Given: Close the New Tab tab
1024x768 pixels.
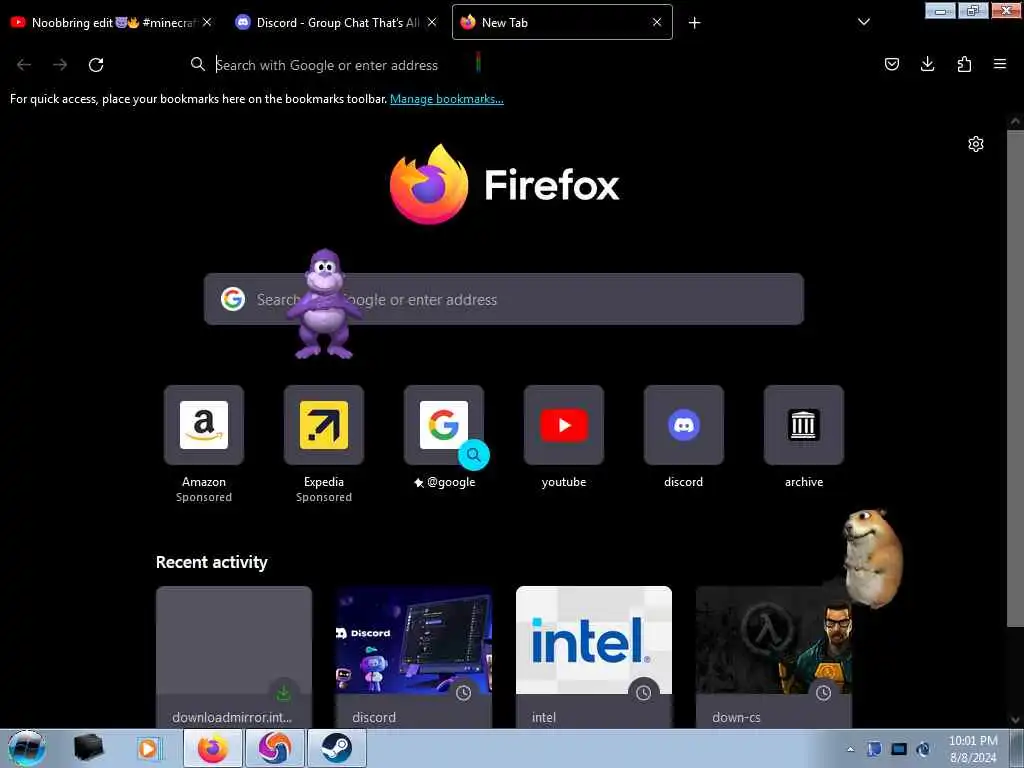Looking at the screenshot, I should (657, 22).
